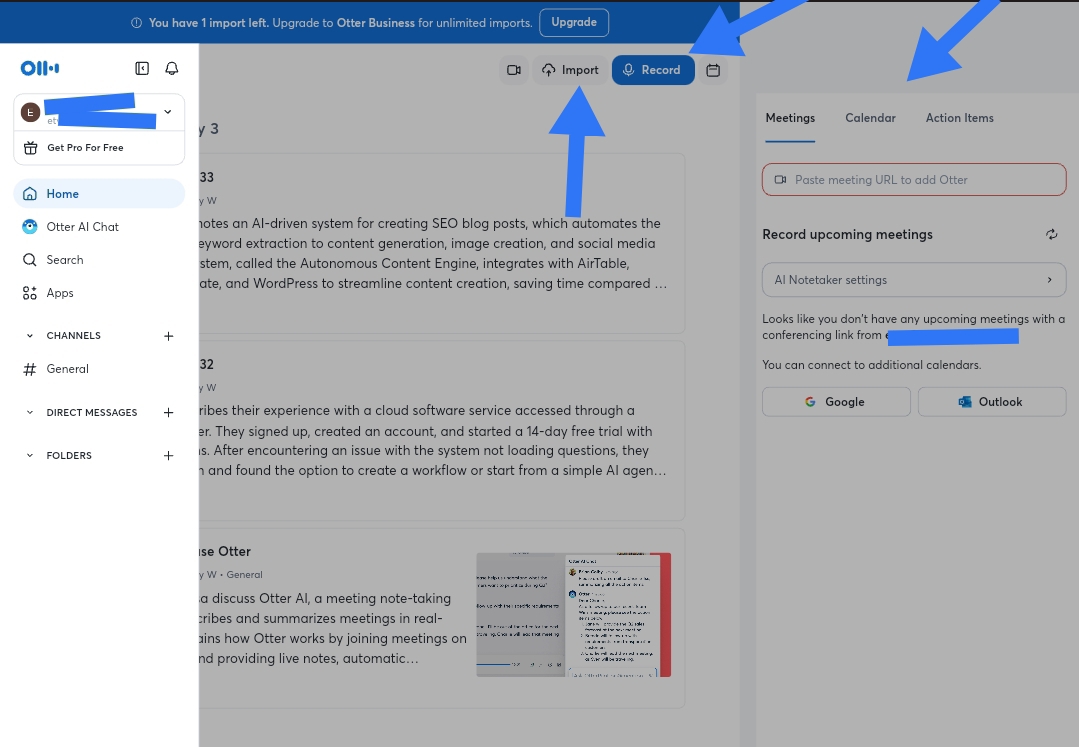This screenshot has height=747, width=1079.
Task: Add a new channel plus icon
Action: click(x=169, y=336)
